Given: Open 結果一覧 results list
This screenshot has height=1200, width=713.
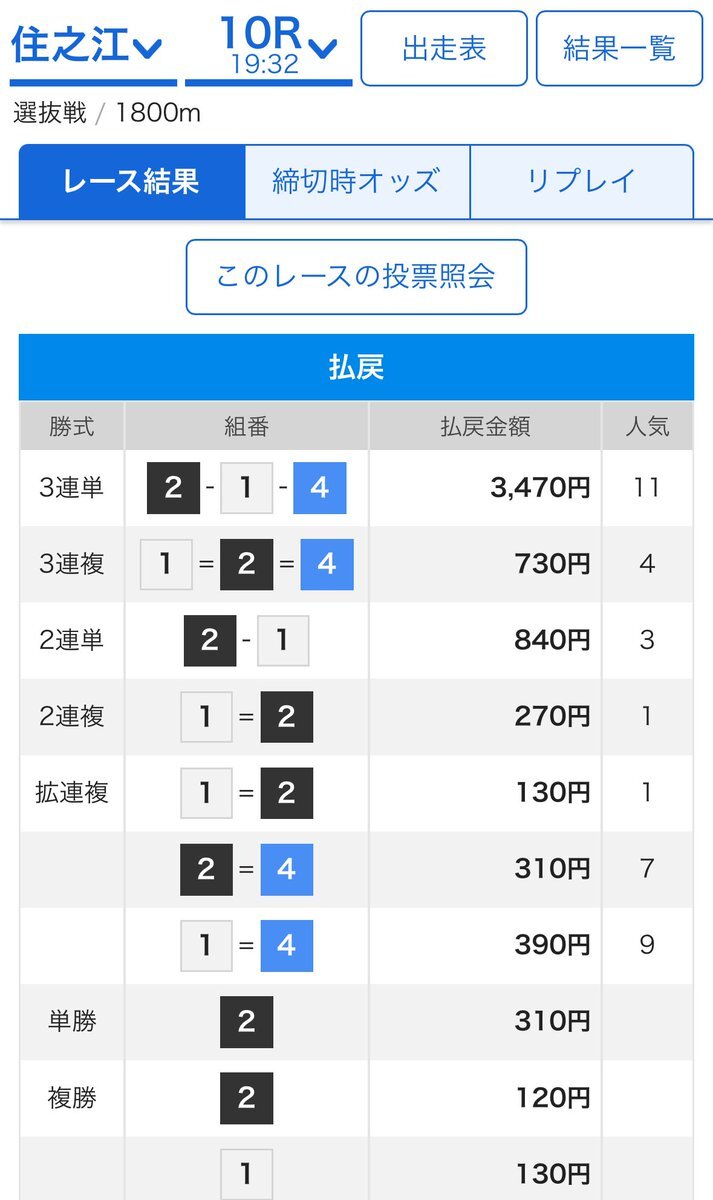Looking at the screenshot, I should tap(619, 48).
